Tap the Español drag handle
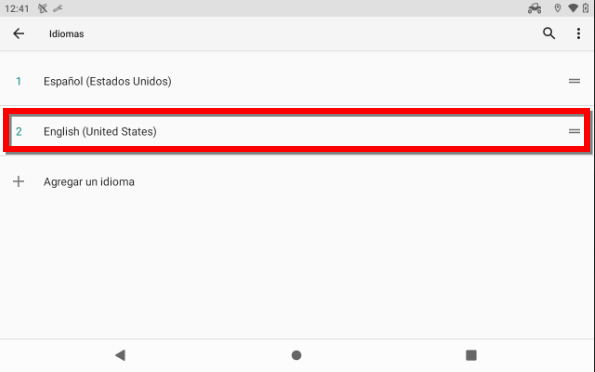 click(574, 81)
